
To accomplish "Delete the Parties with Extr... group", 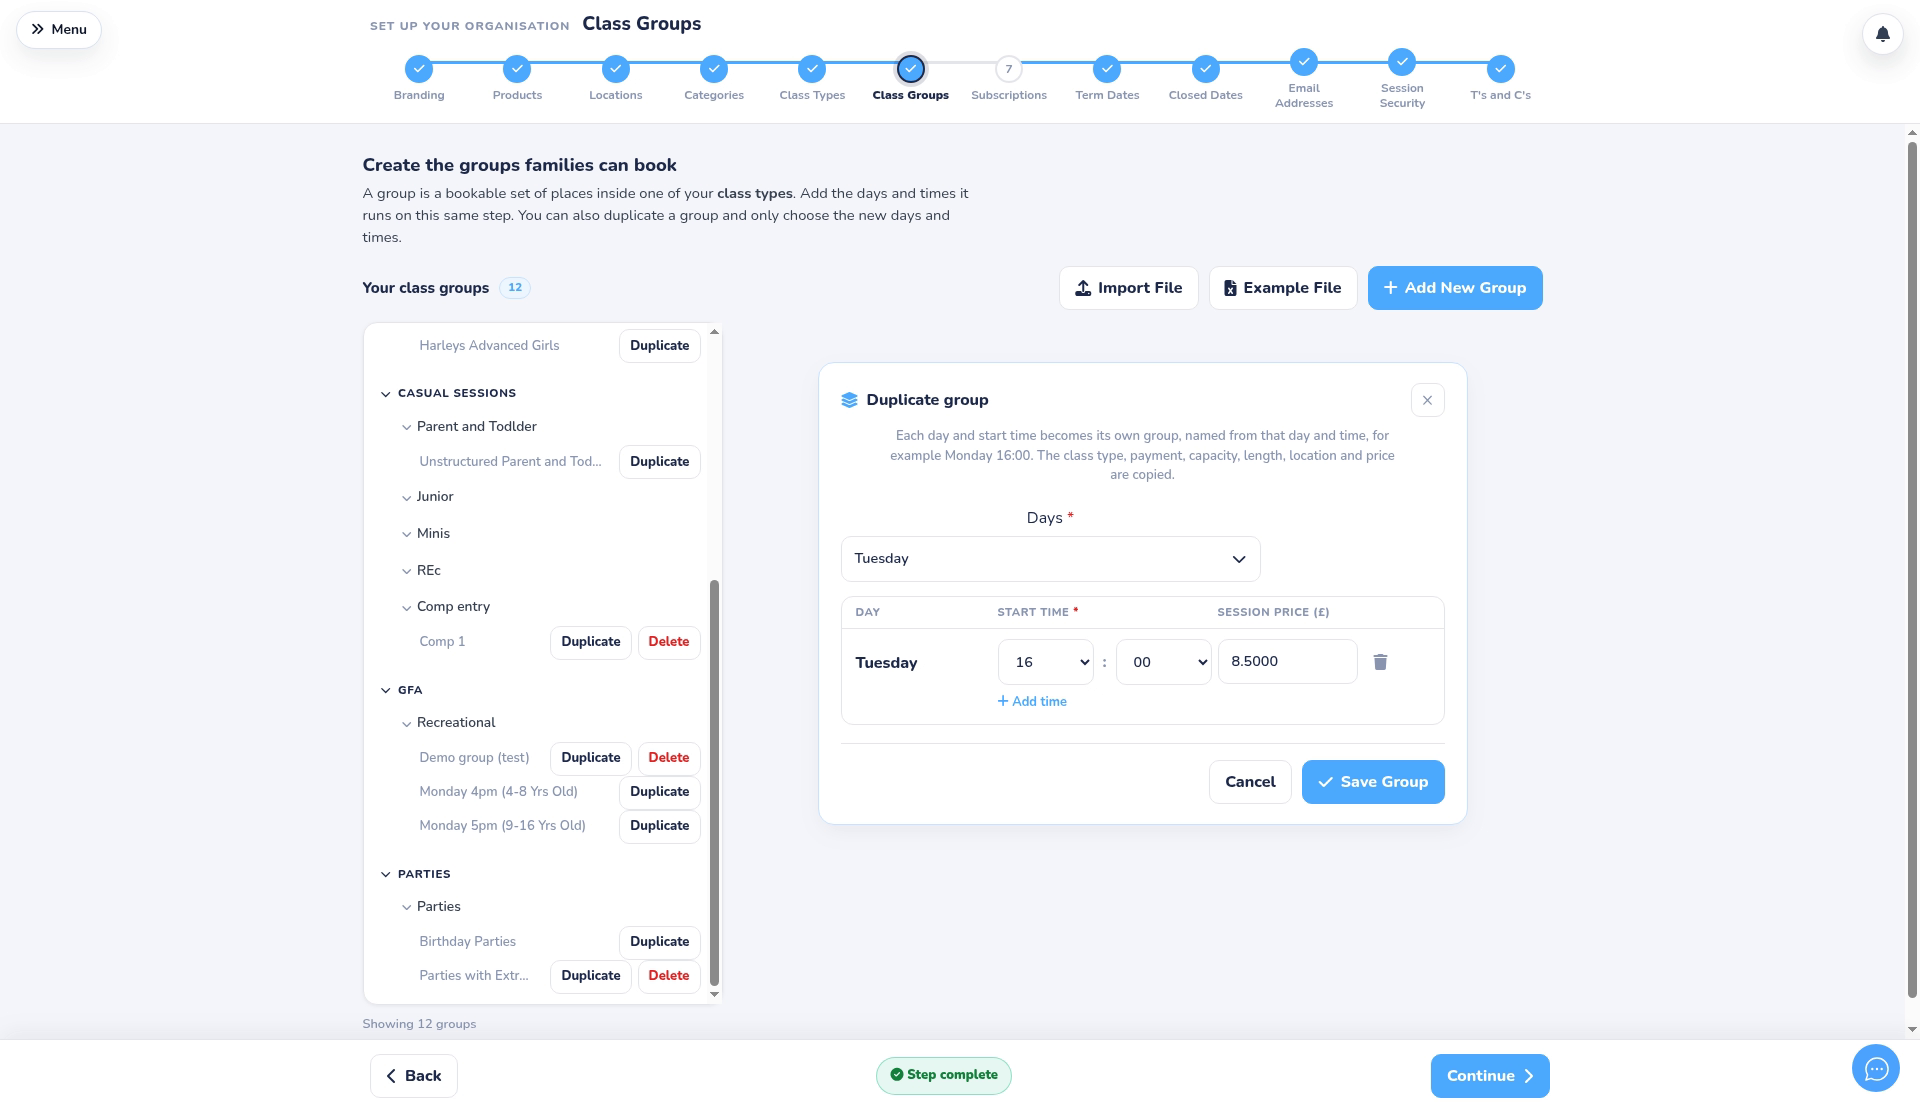I will [668, 976].
